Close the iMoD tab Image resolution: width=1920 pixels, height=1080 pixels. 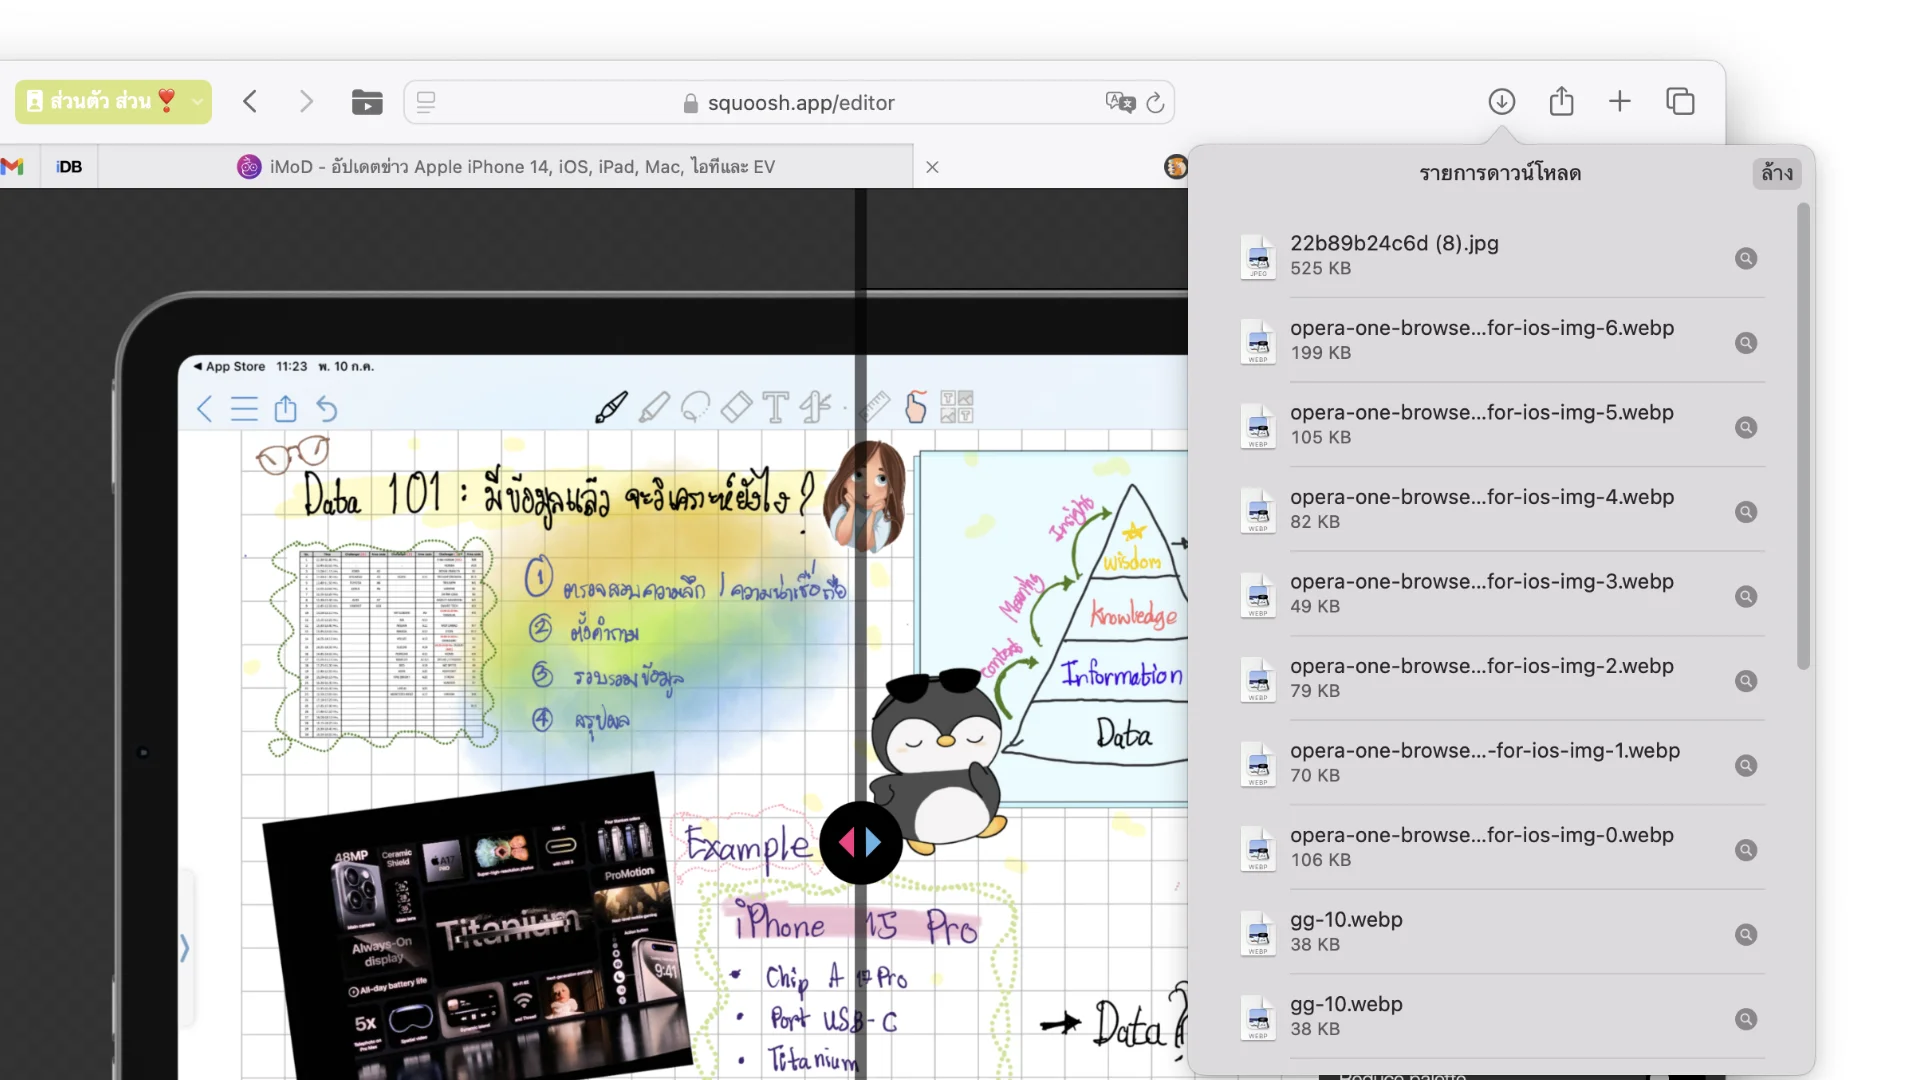point(932,167)
